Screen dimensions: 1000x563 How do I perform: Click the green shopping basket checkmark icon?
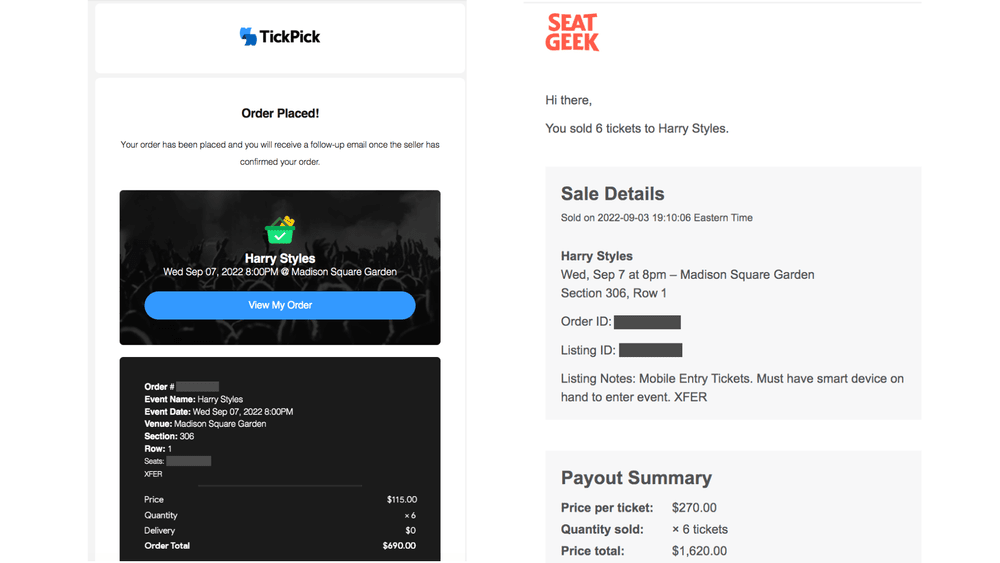(280, 230)
